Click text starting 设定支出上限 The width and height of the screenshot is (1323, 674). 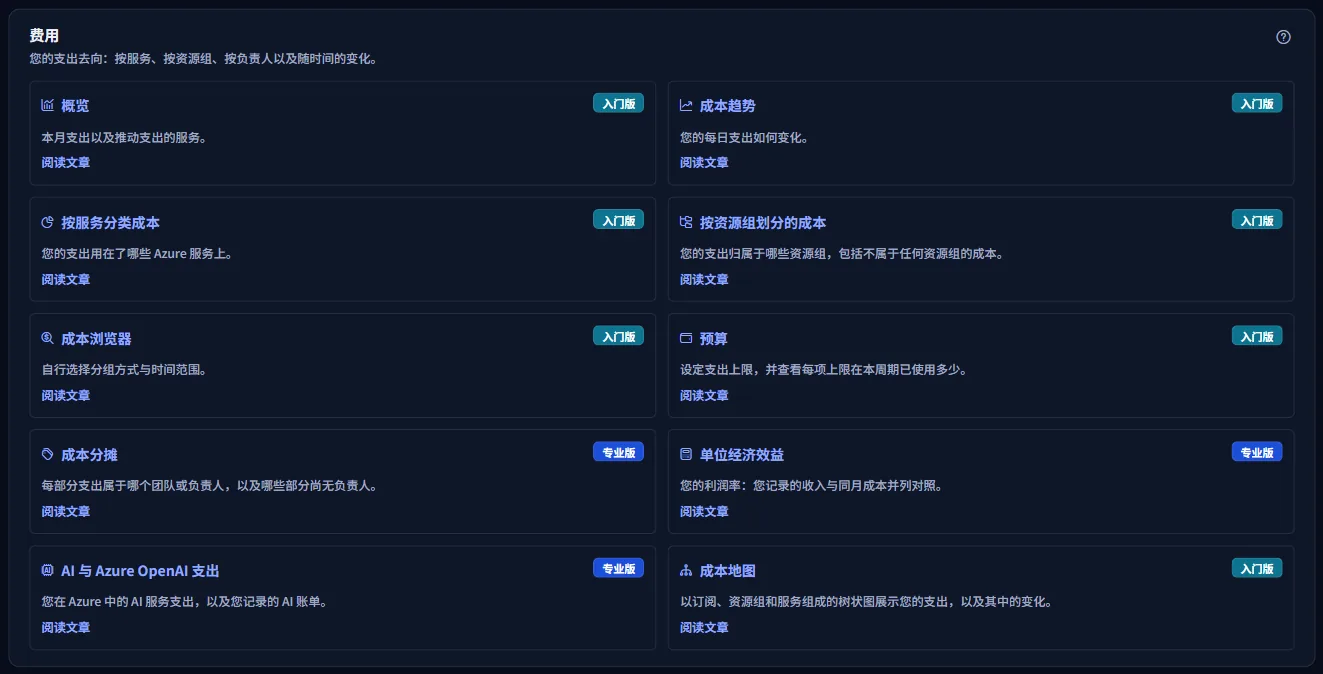coord(824,370)
